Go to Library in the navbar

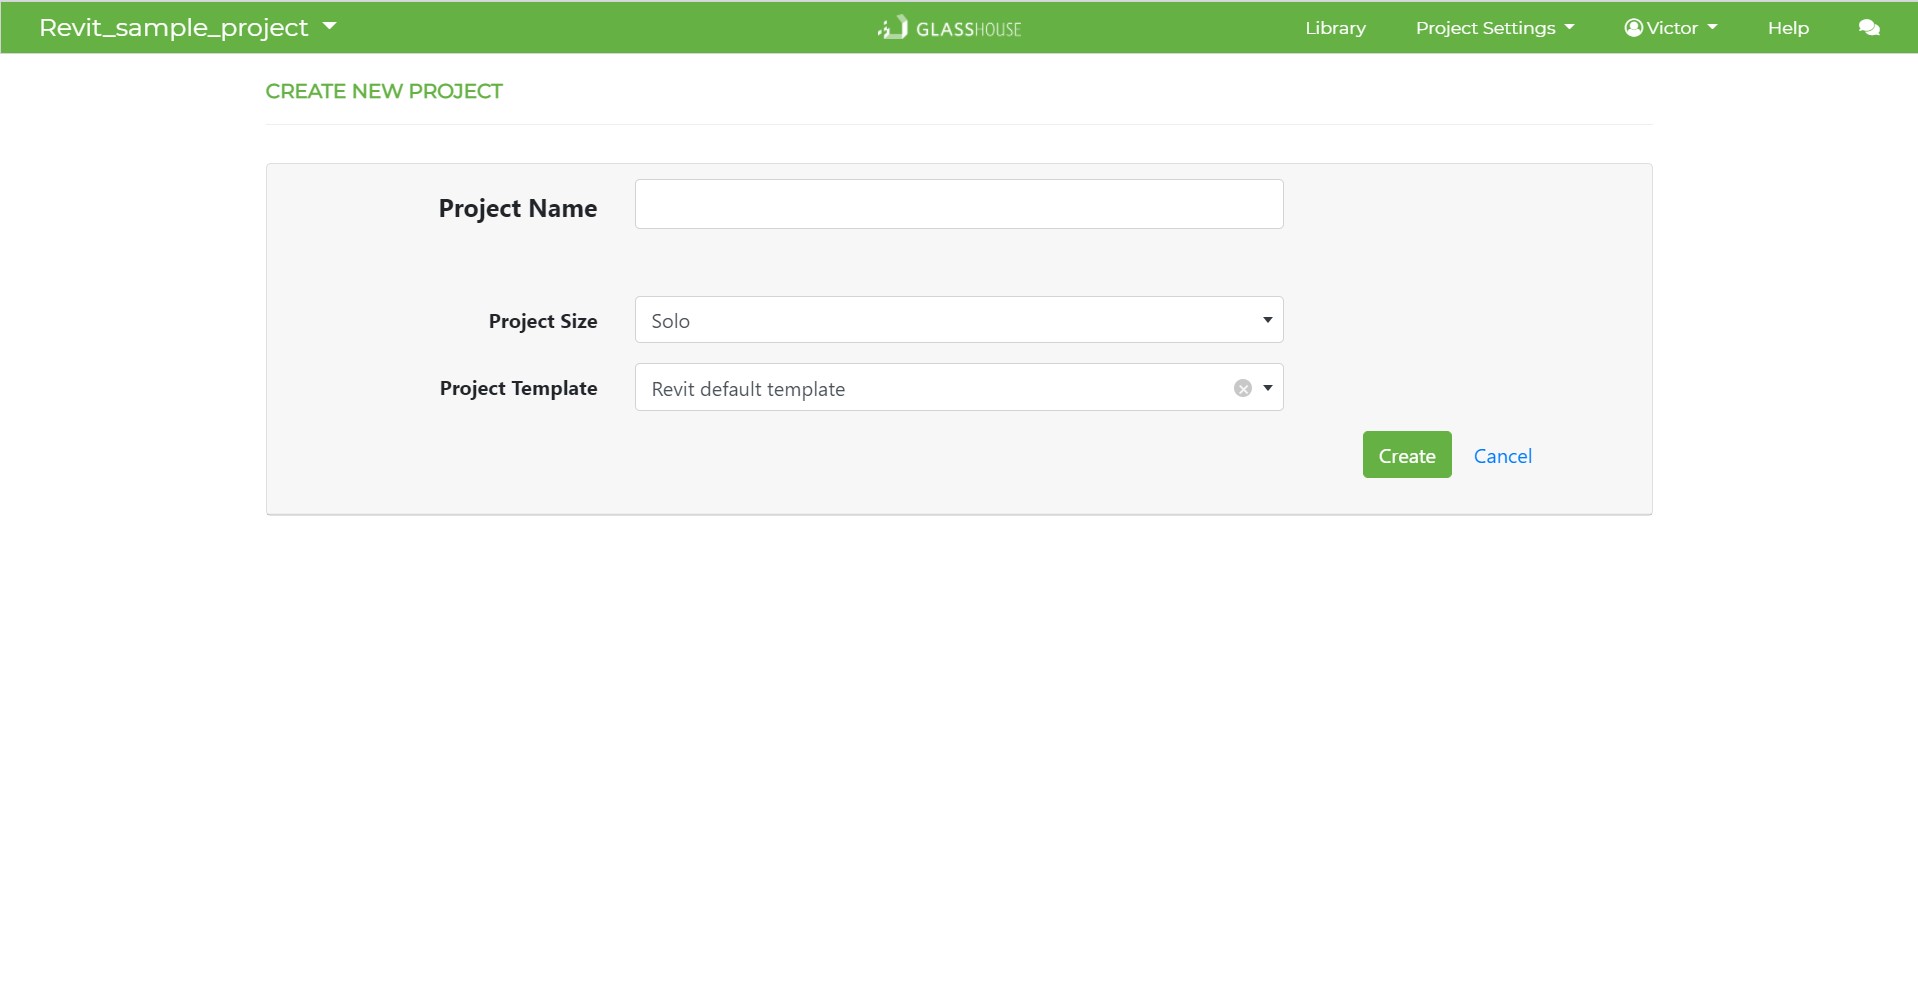1334,28
